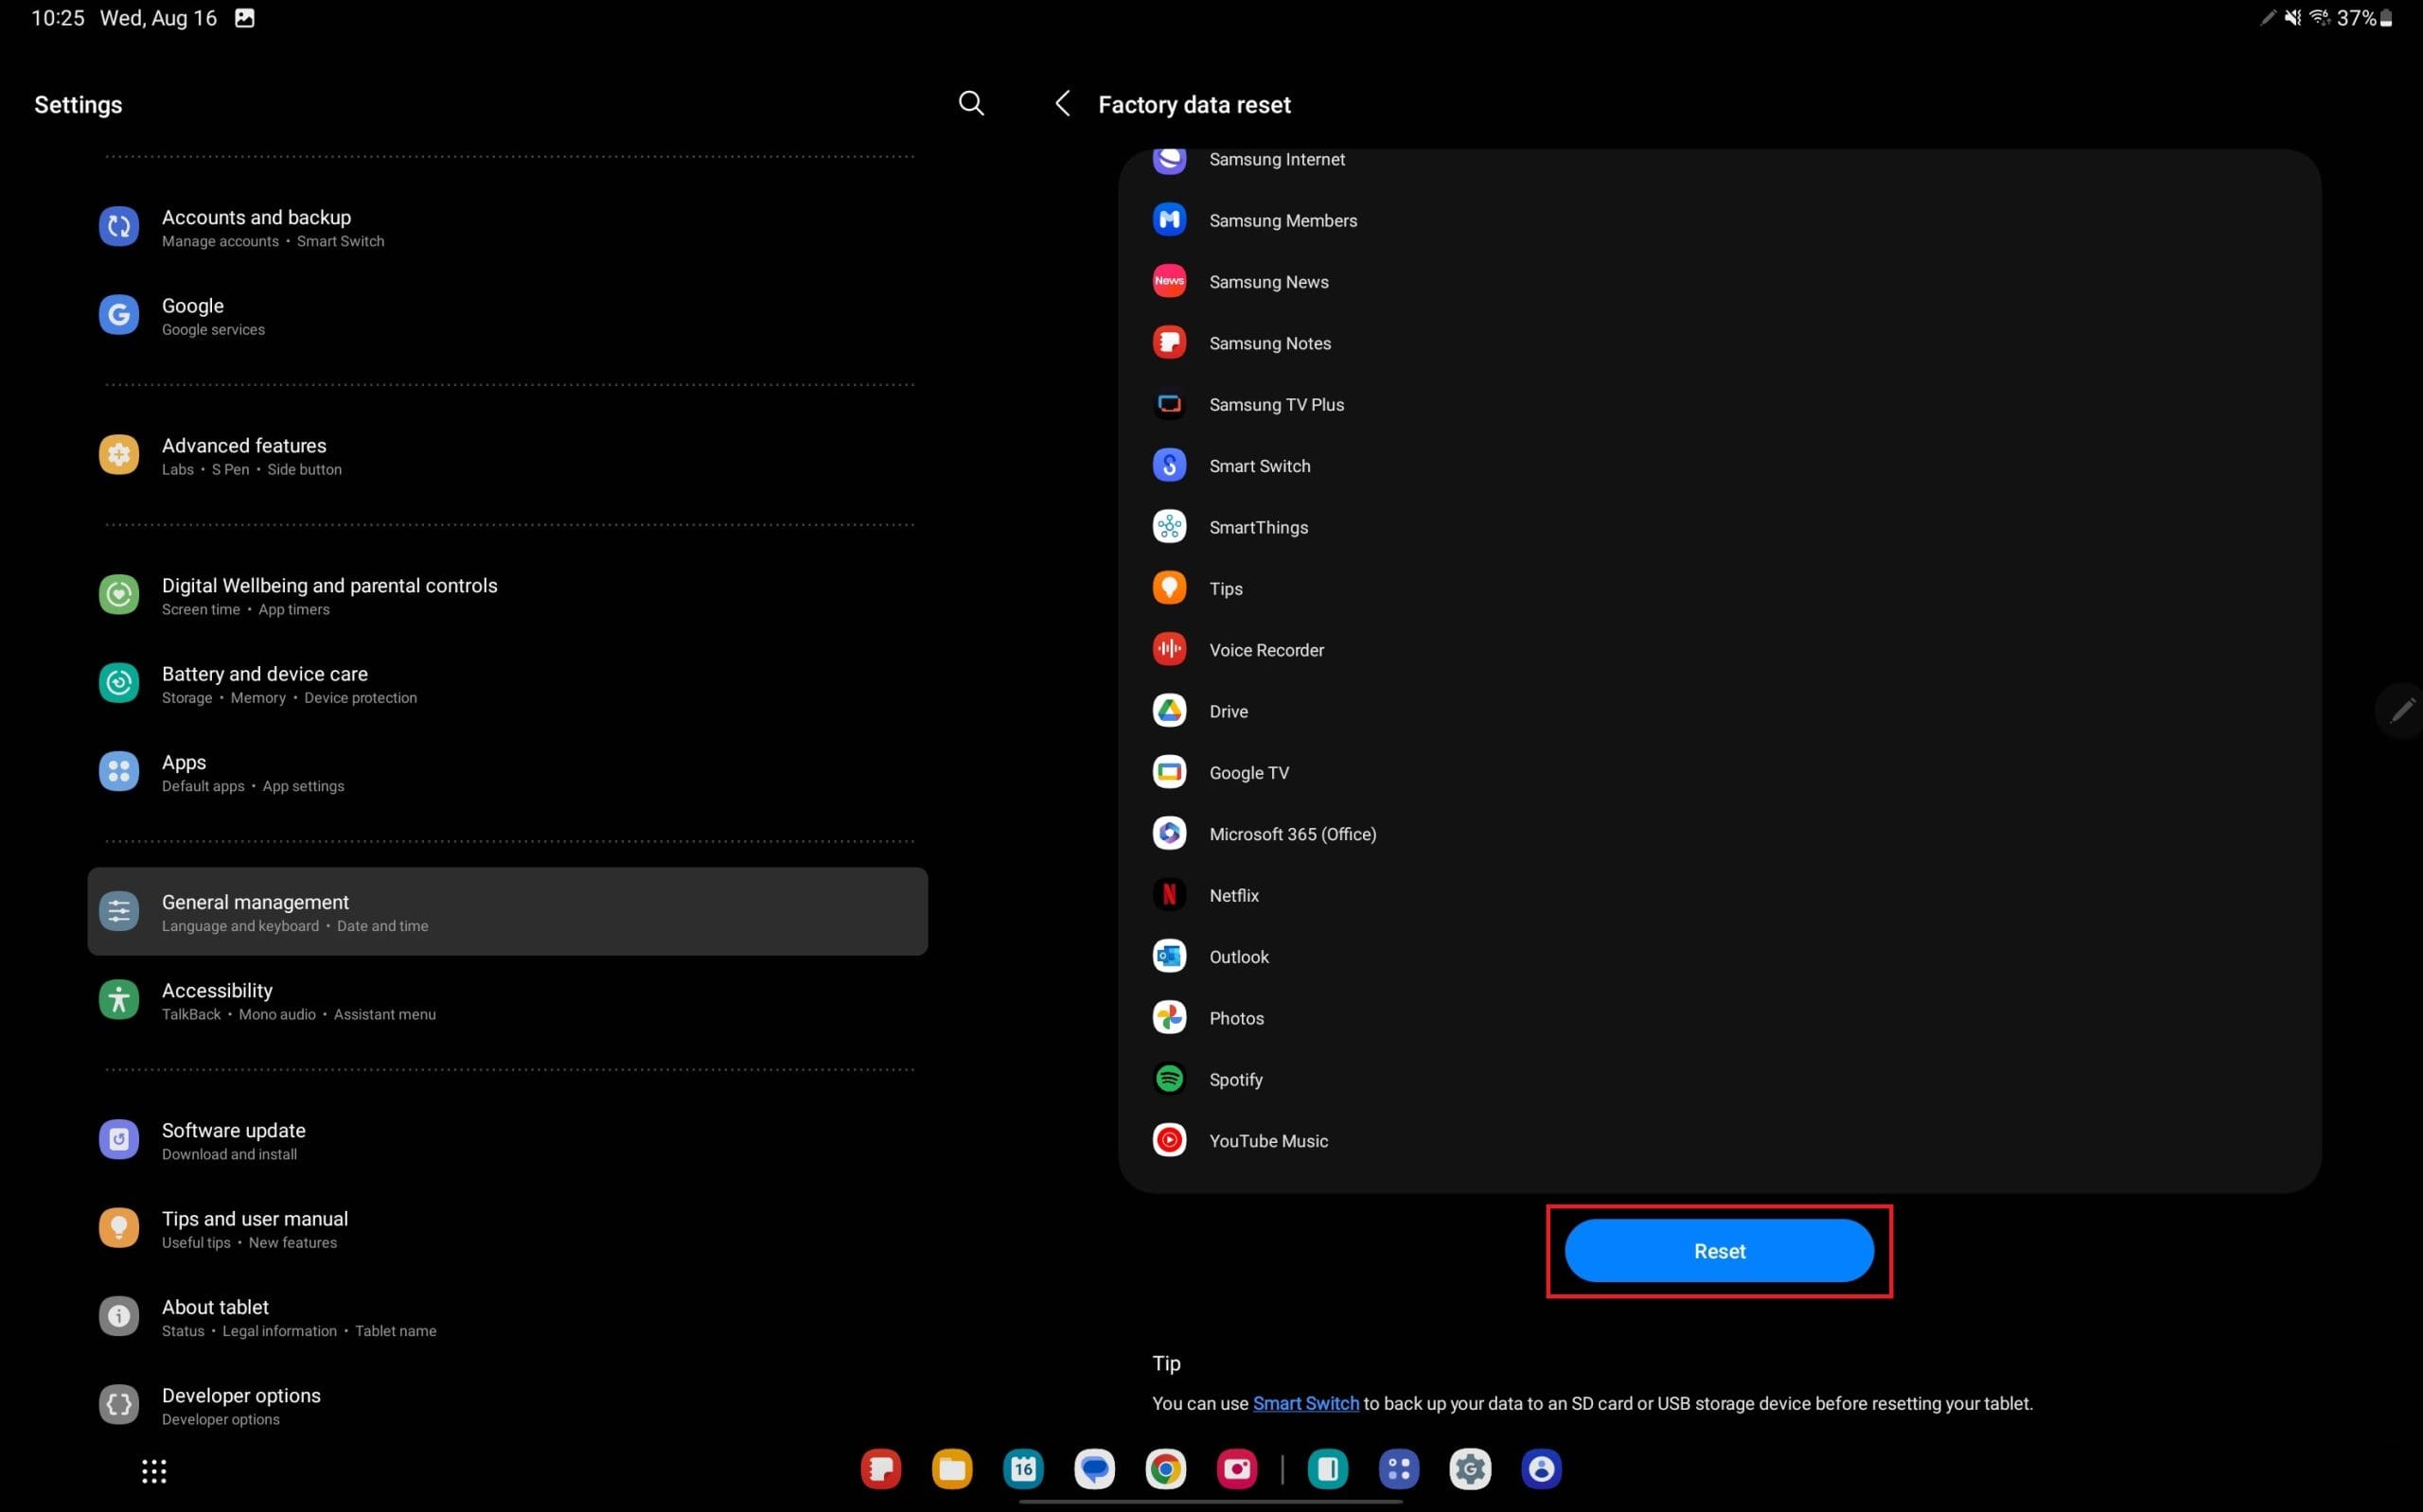Tap the Battery and device care icon
This screenshot has width=2423, height=1512.
point(118,682)
